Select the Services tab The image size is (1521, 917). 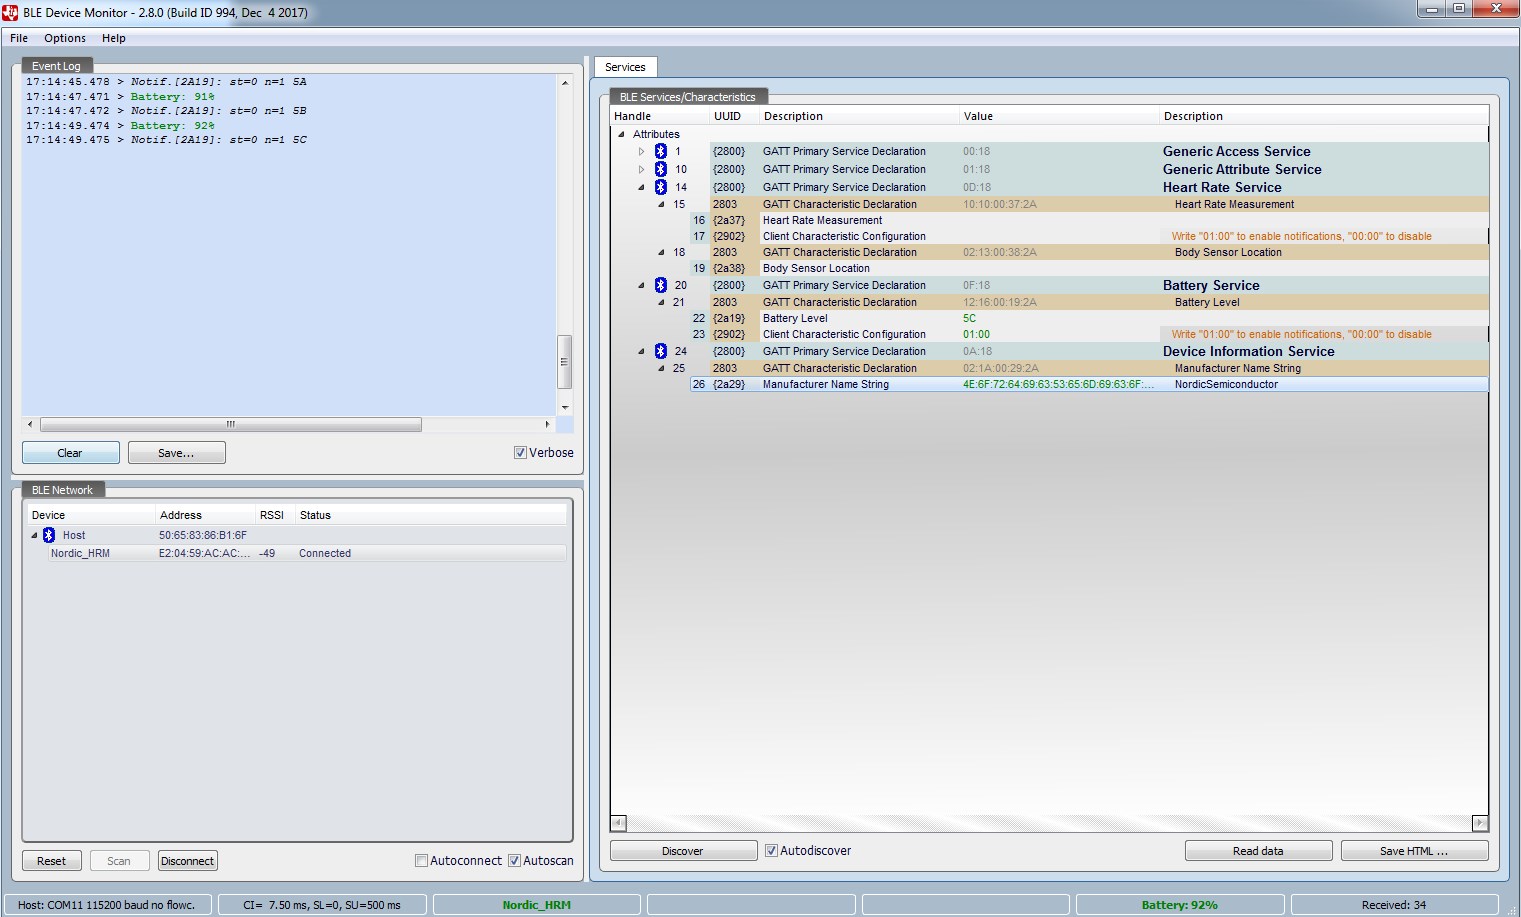626,67
